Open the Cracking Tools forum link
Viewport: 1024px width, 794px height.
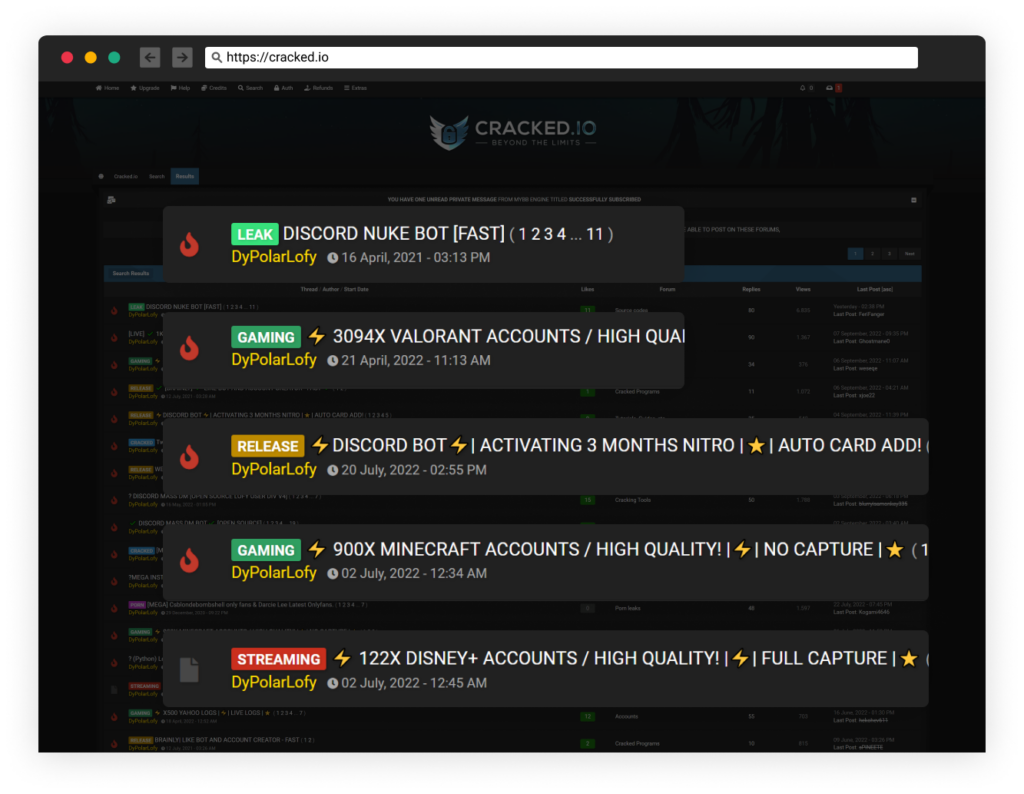(633, 500)
